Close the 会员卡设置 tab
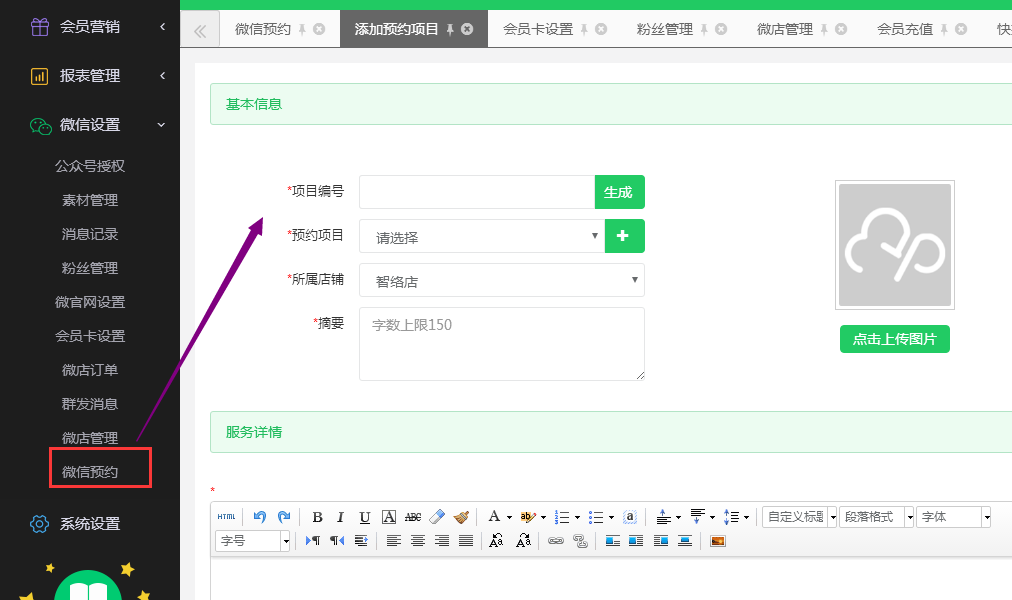 click(601, 29)
